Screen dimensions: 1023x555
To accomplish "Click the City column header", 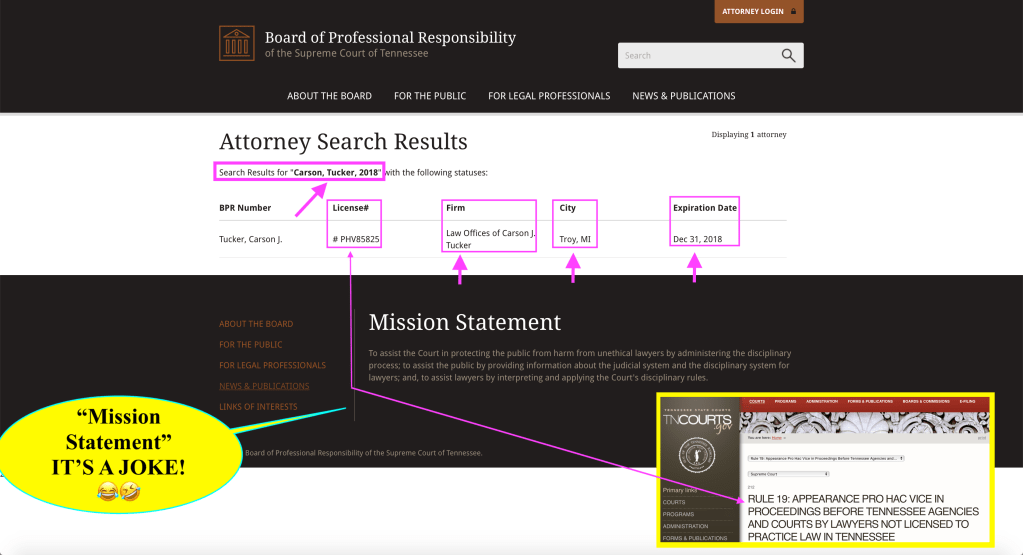I will click(568, 208).
